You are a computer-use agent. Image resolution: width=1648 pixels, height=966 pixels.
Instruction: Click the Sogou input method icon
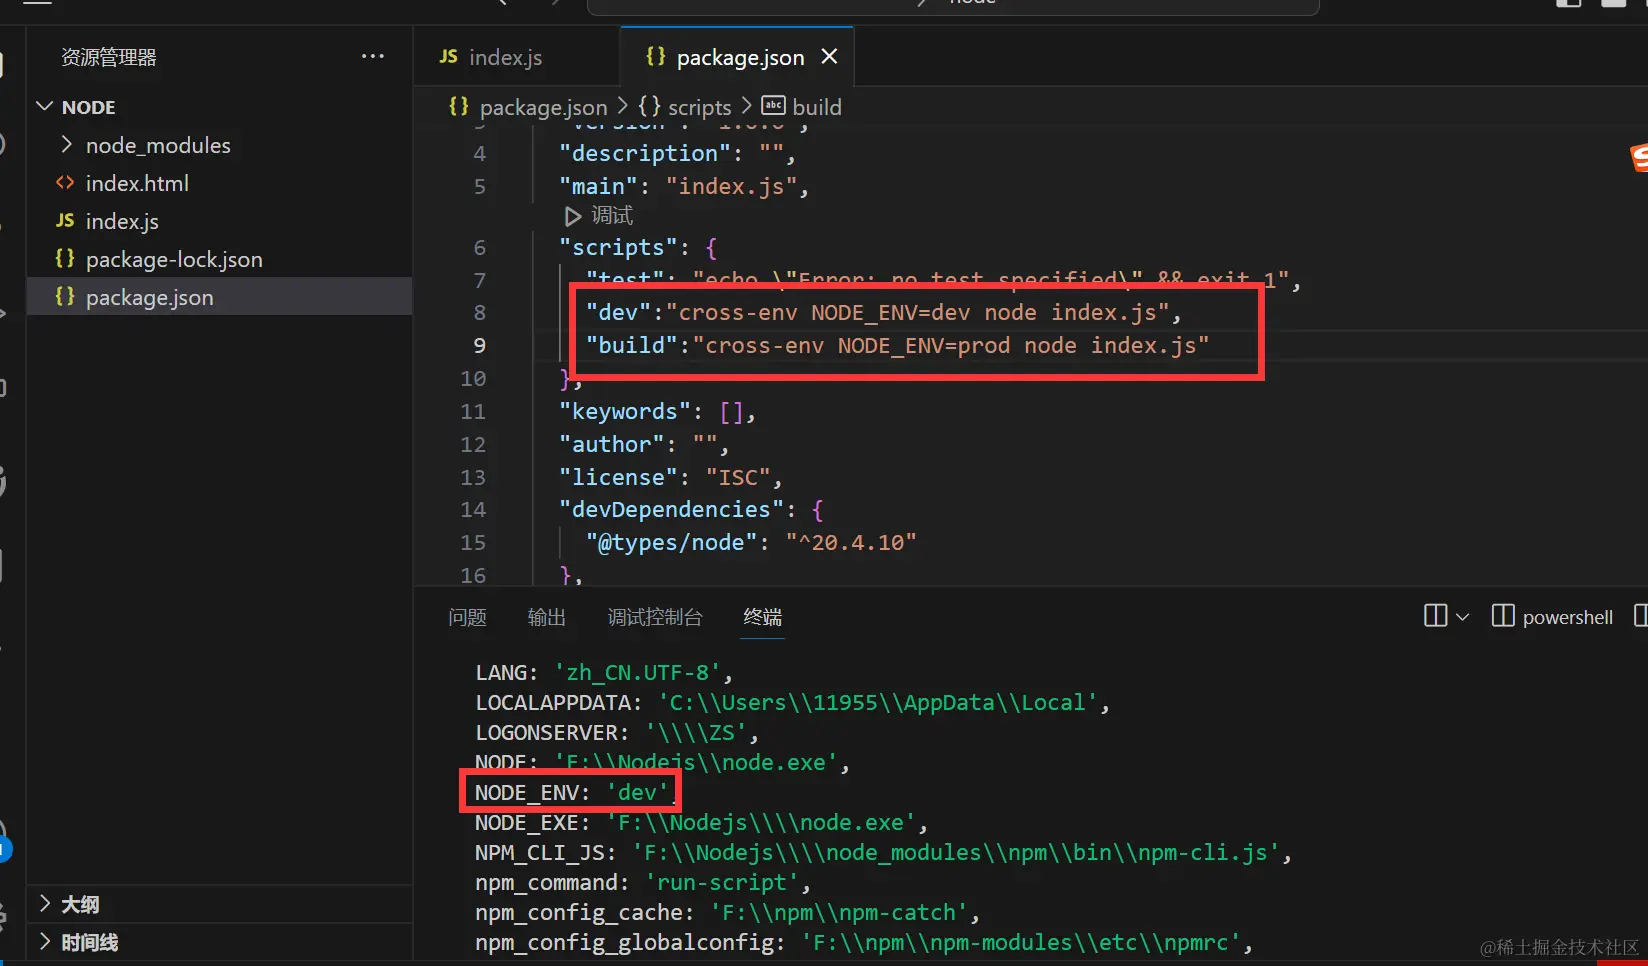[1640, 158]
